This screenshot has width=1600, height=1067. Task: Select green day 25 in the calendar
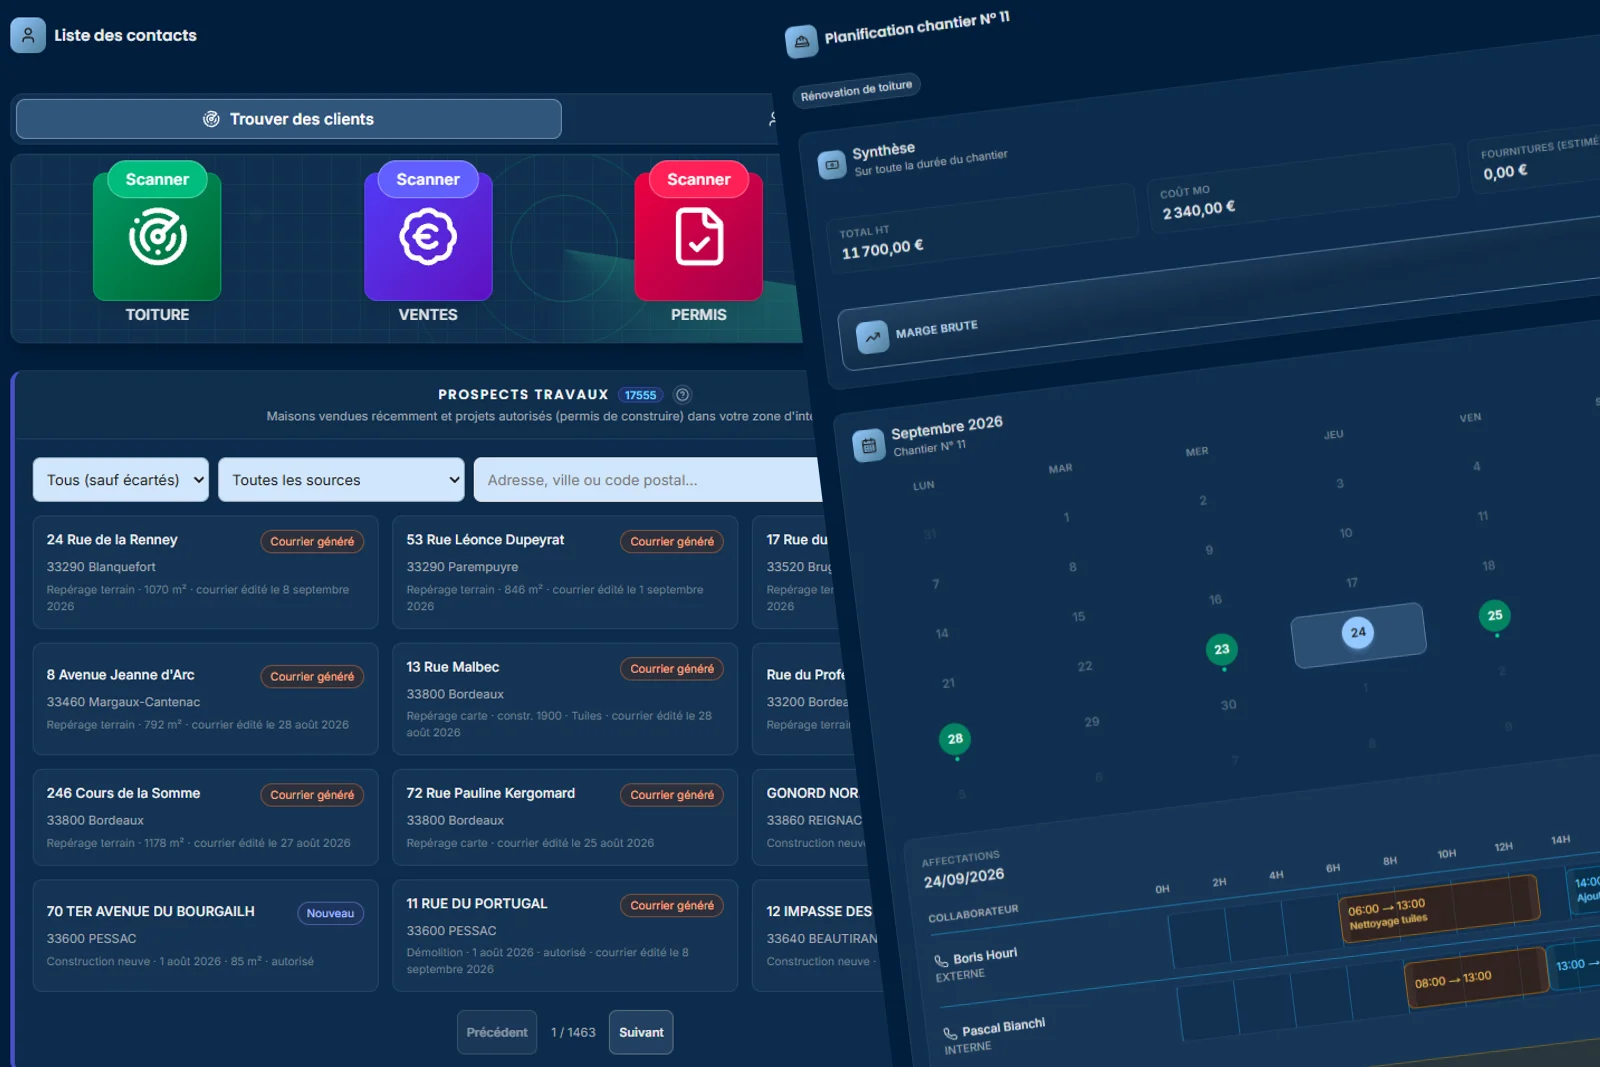tap(1495, 616)
